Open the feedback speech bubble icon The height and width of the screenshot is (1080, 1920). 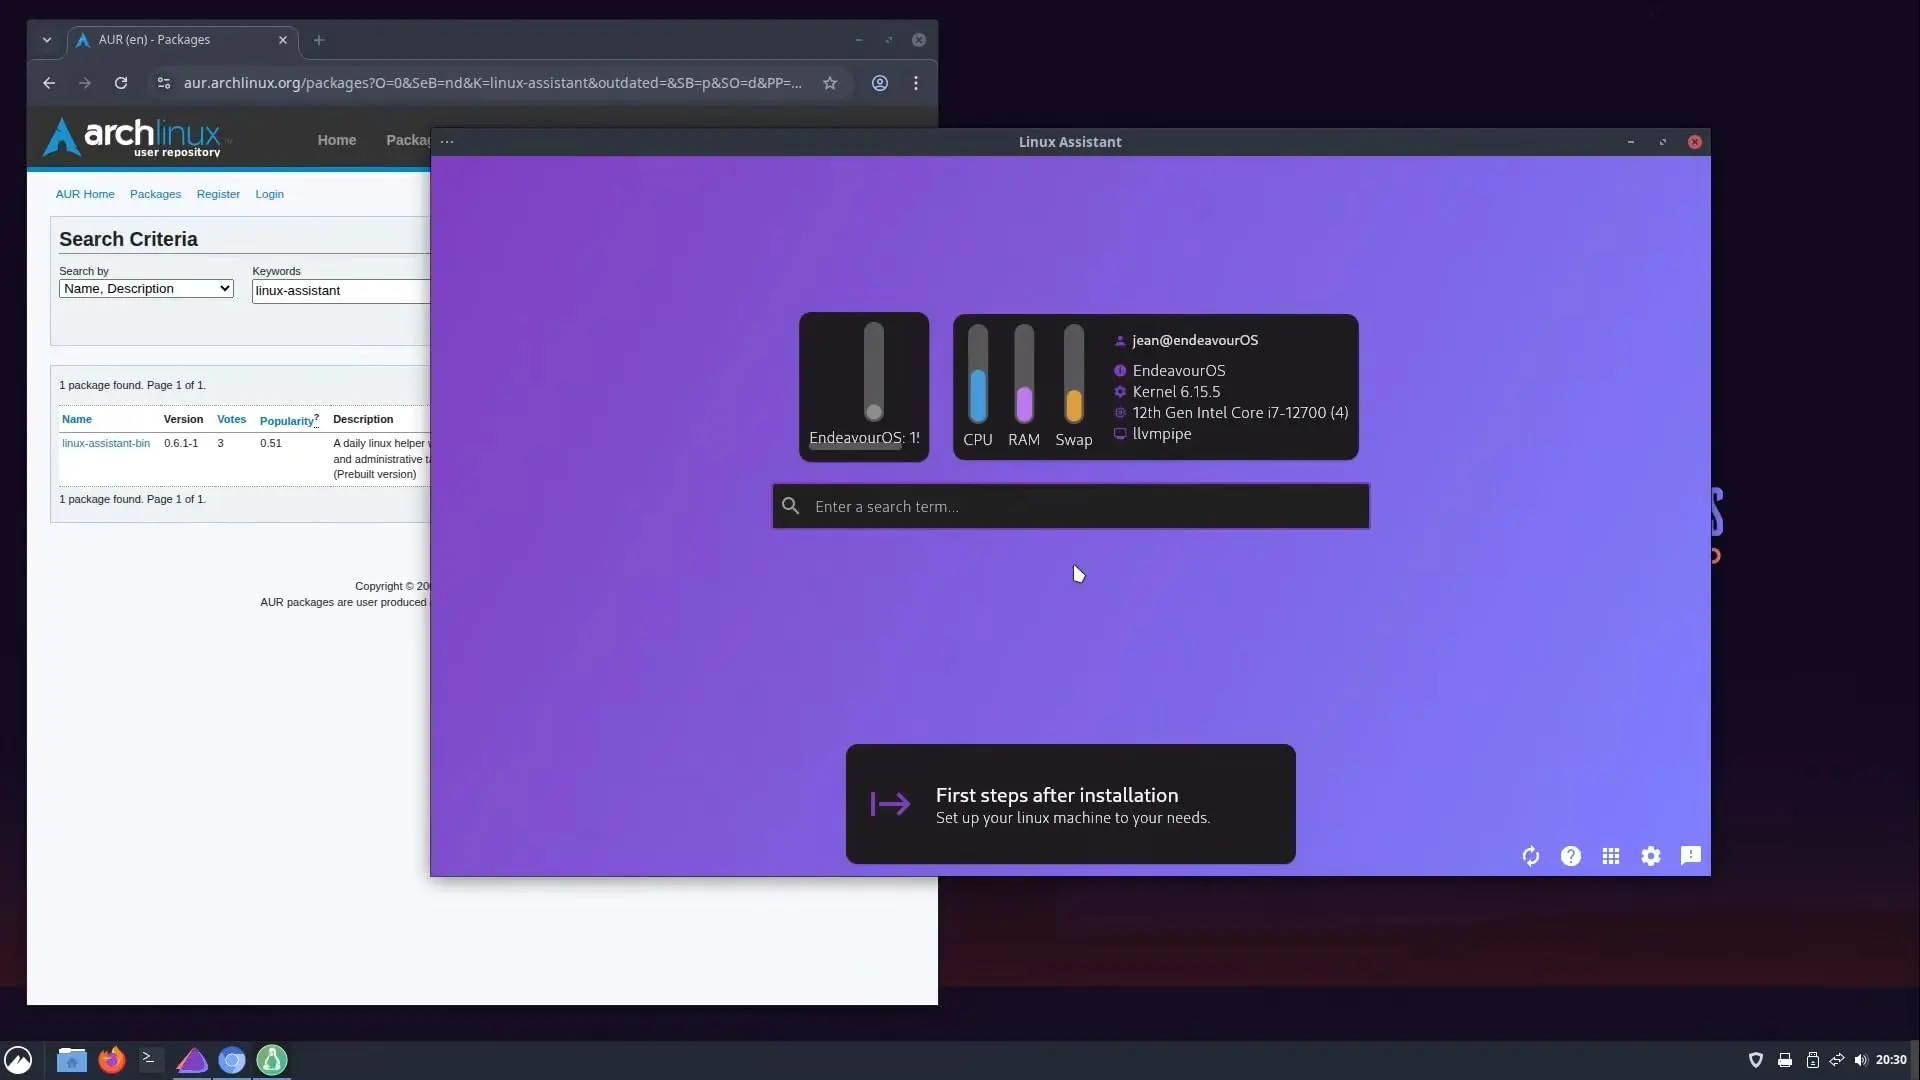point(1691,856)
